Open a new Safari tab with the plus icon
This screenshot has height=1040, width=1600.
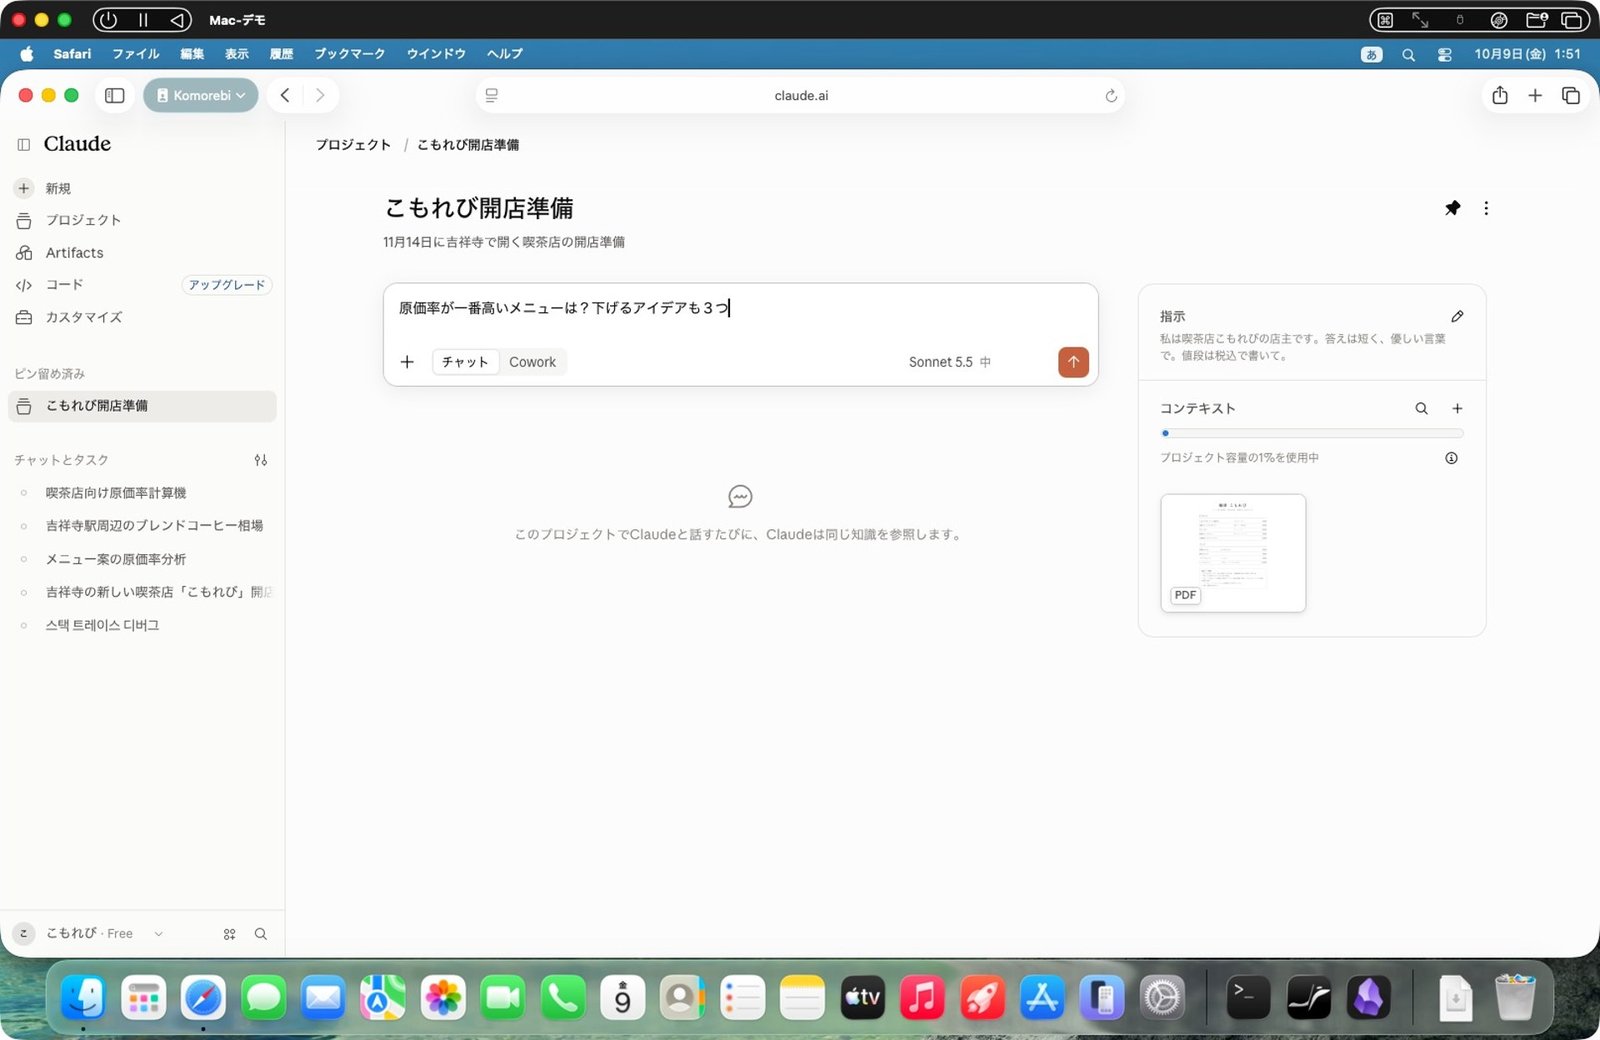tap(1535, 95)
